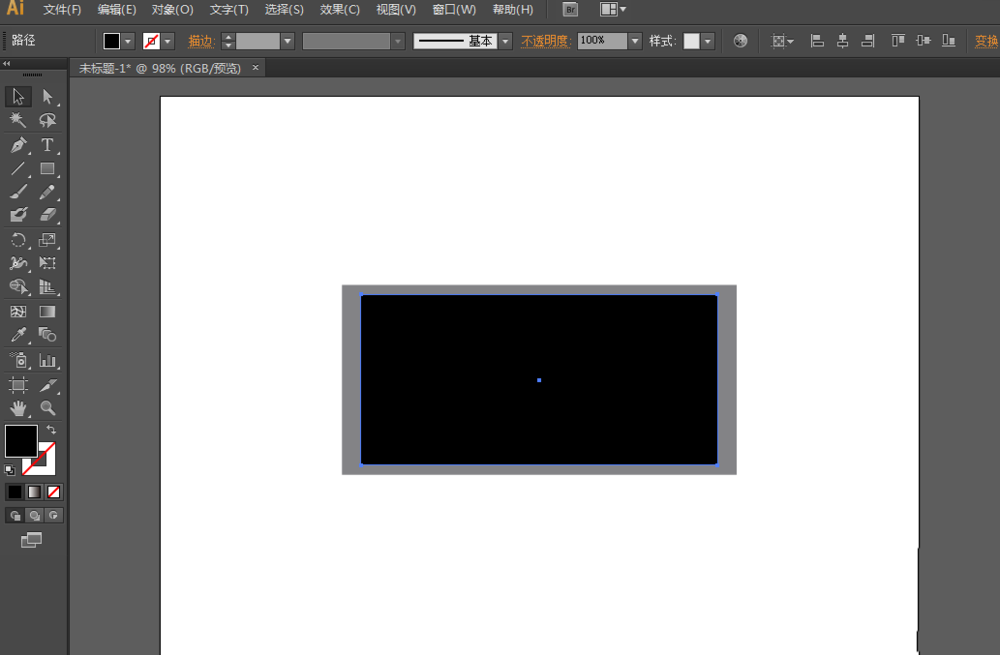Image resolution: width=1000 pixels, height=655 pixels.
Task: Open Adobe Bridge with the Br icon
Action: 570,10
